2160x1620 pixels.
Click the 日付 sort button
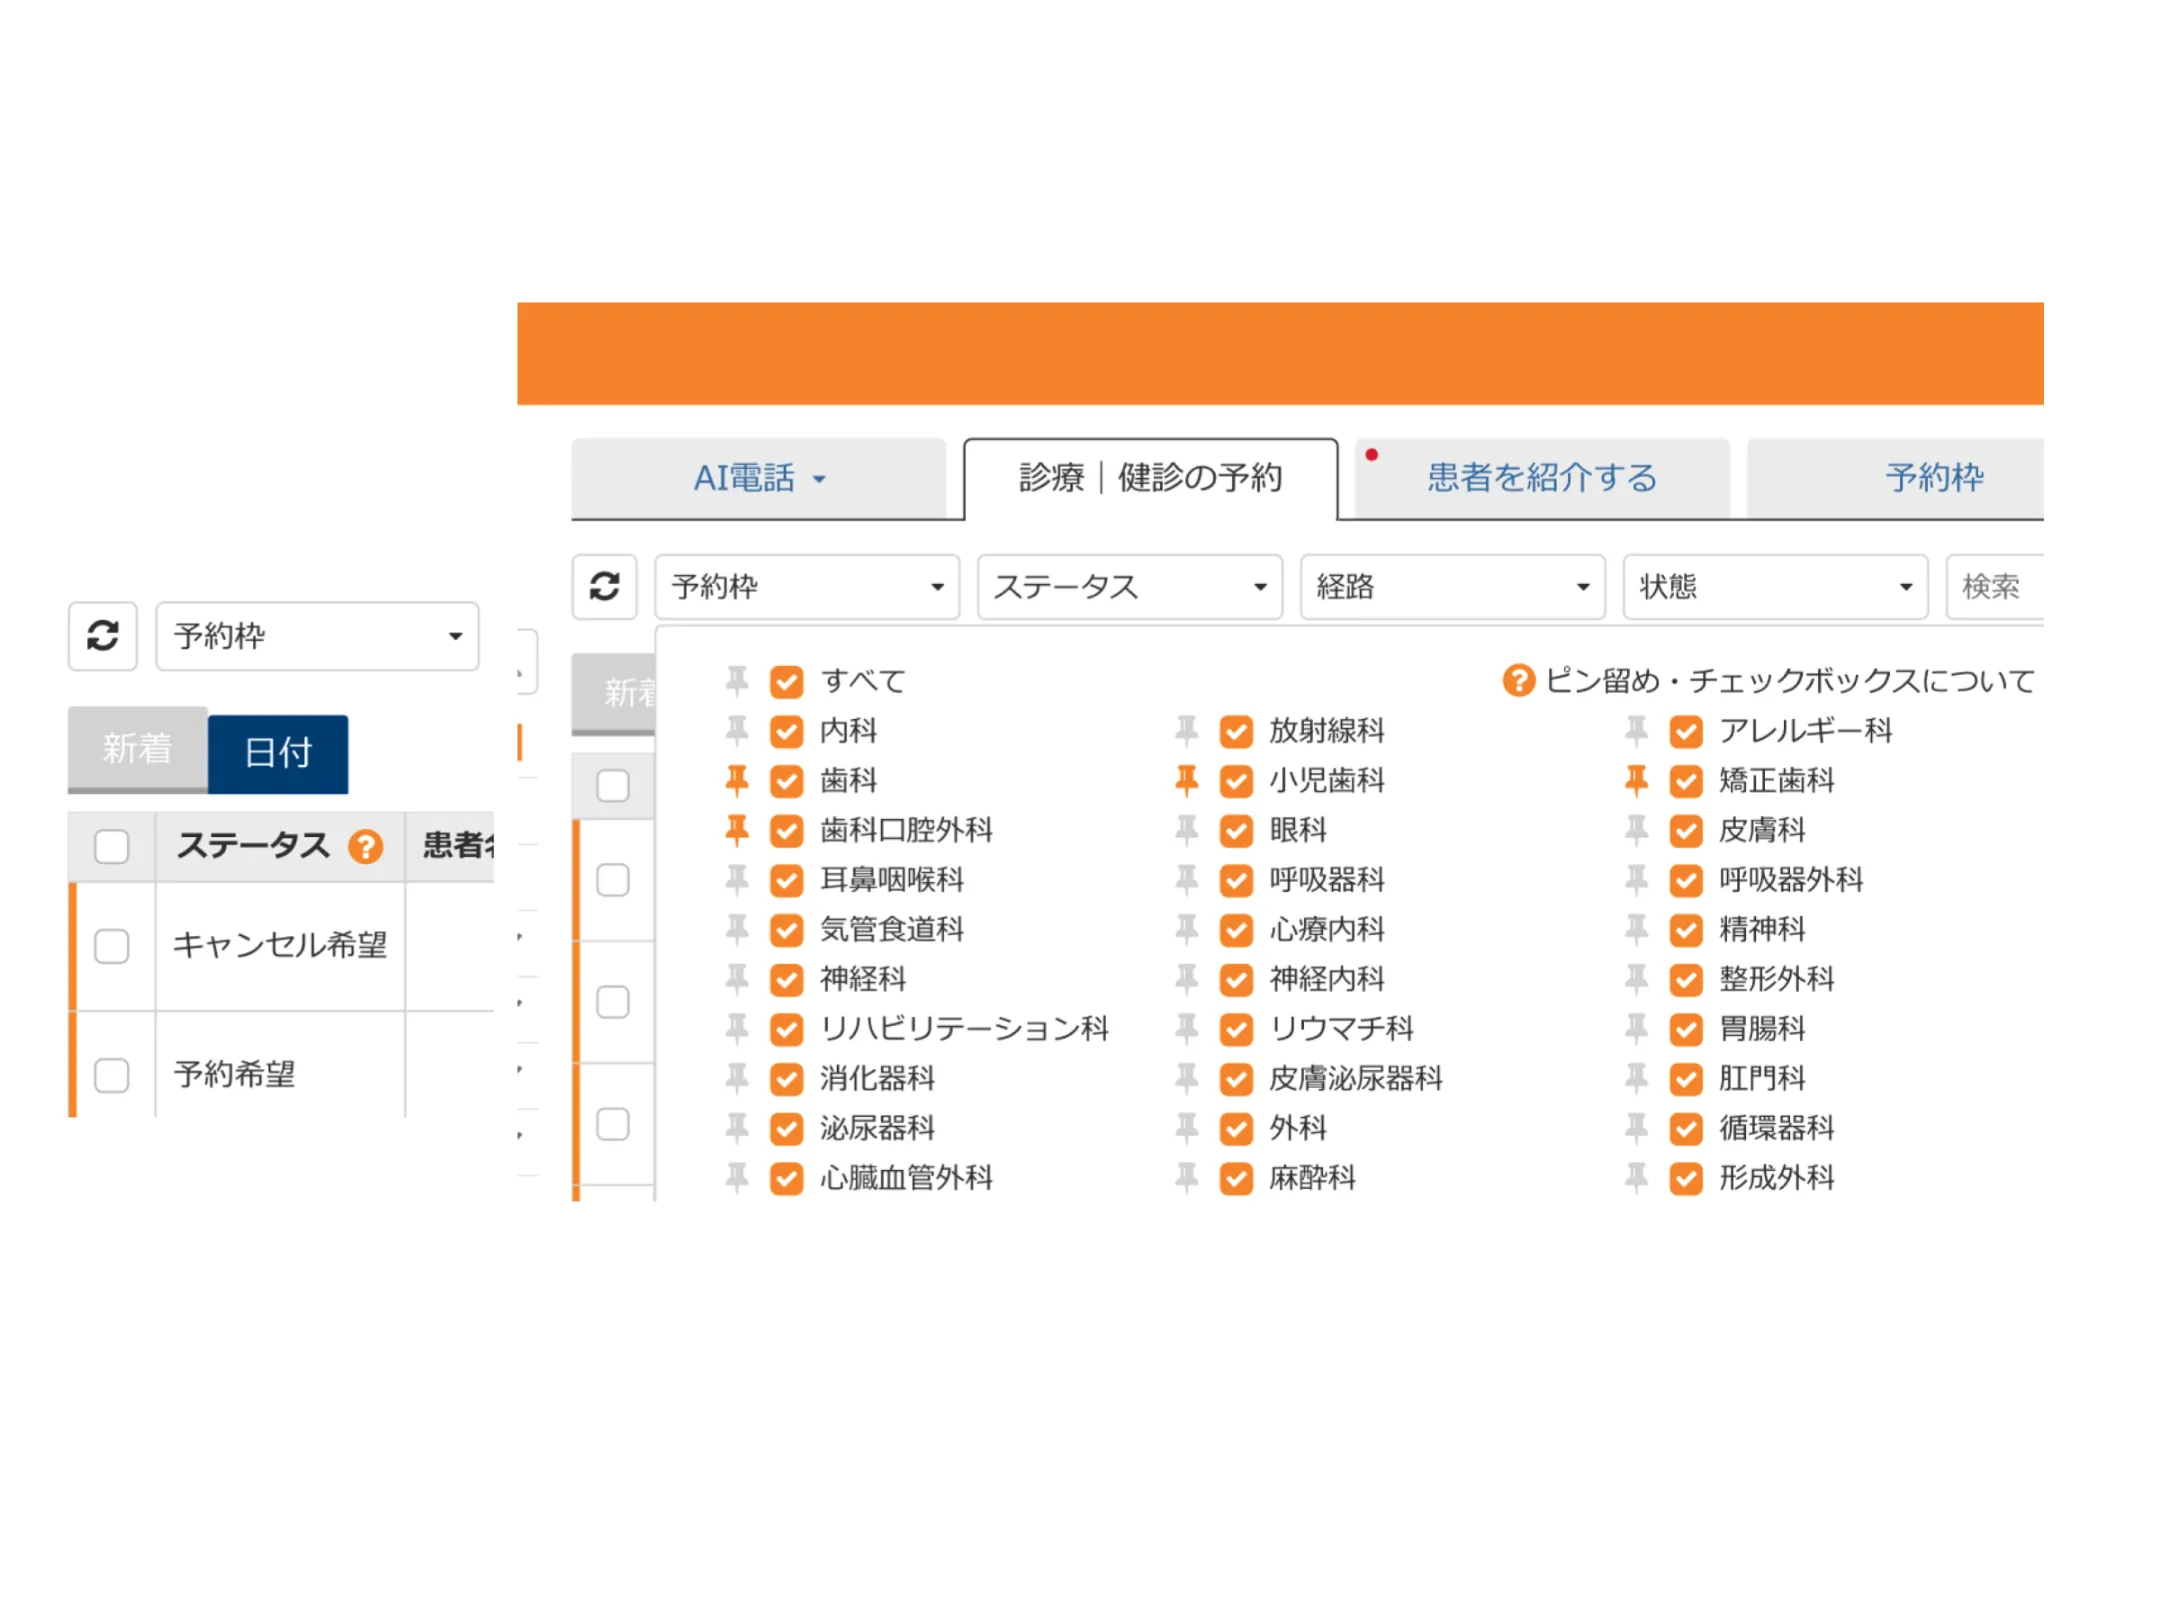click(278, 753)
